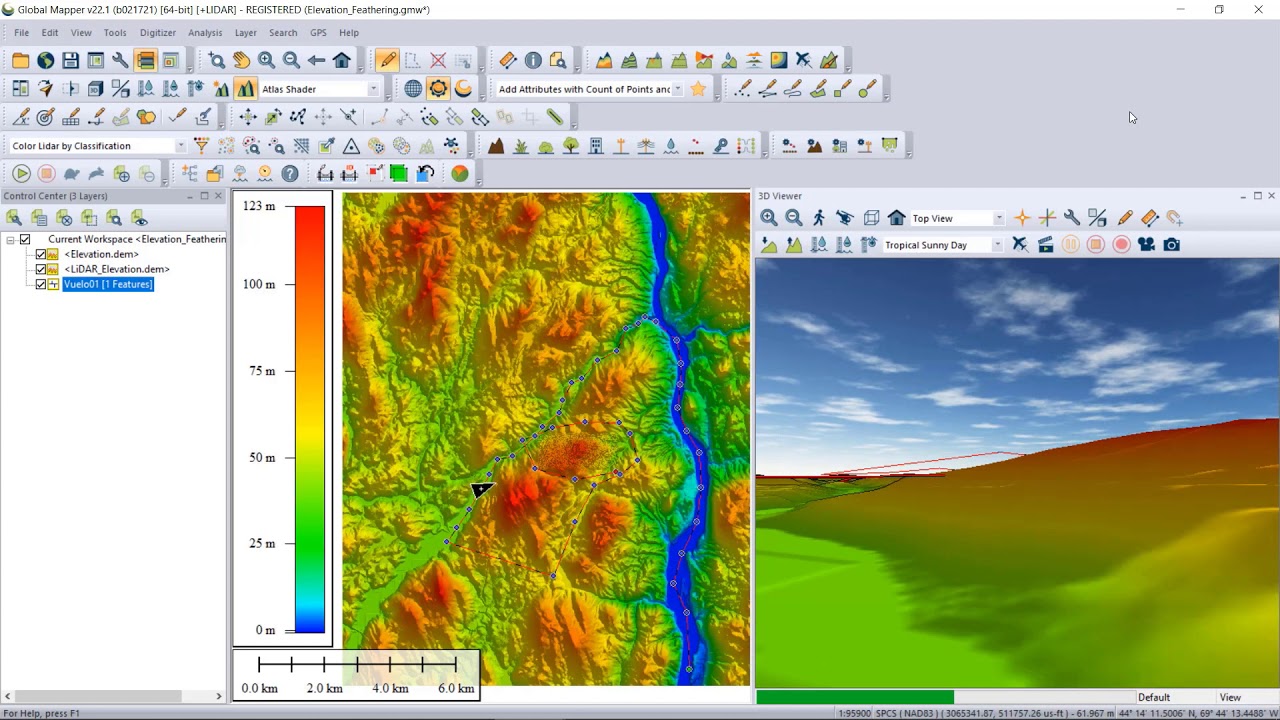Open the Top View dropdown in 3D Viewer

pyautogui.click(x=998, y=218)
